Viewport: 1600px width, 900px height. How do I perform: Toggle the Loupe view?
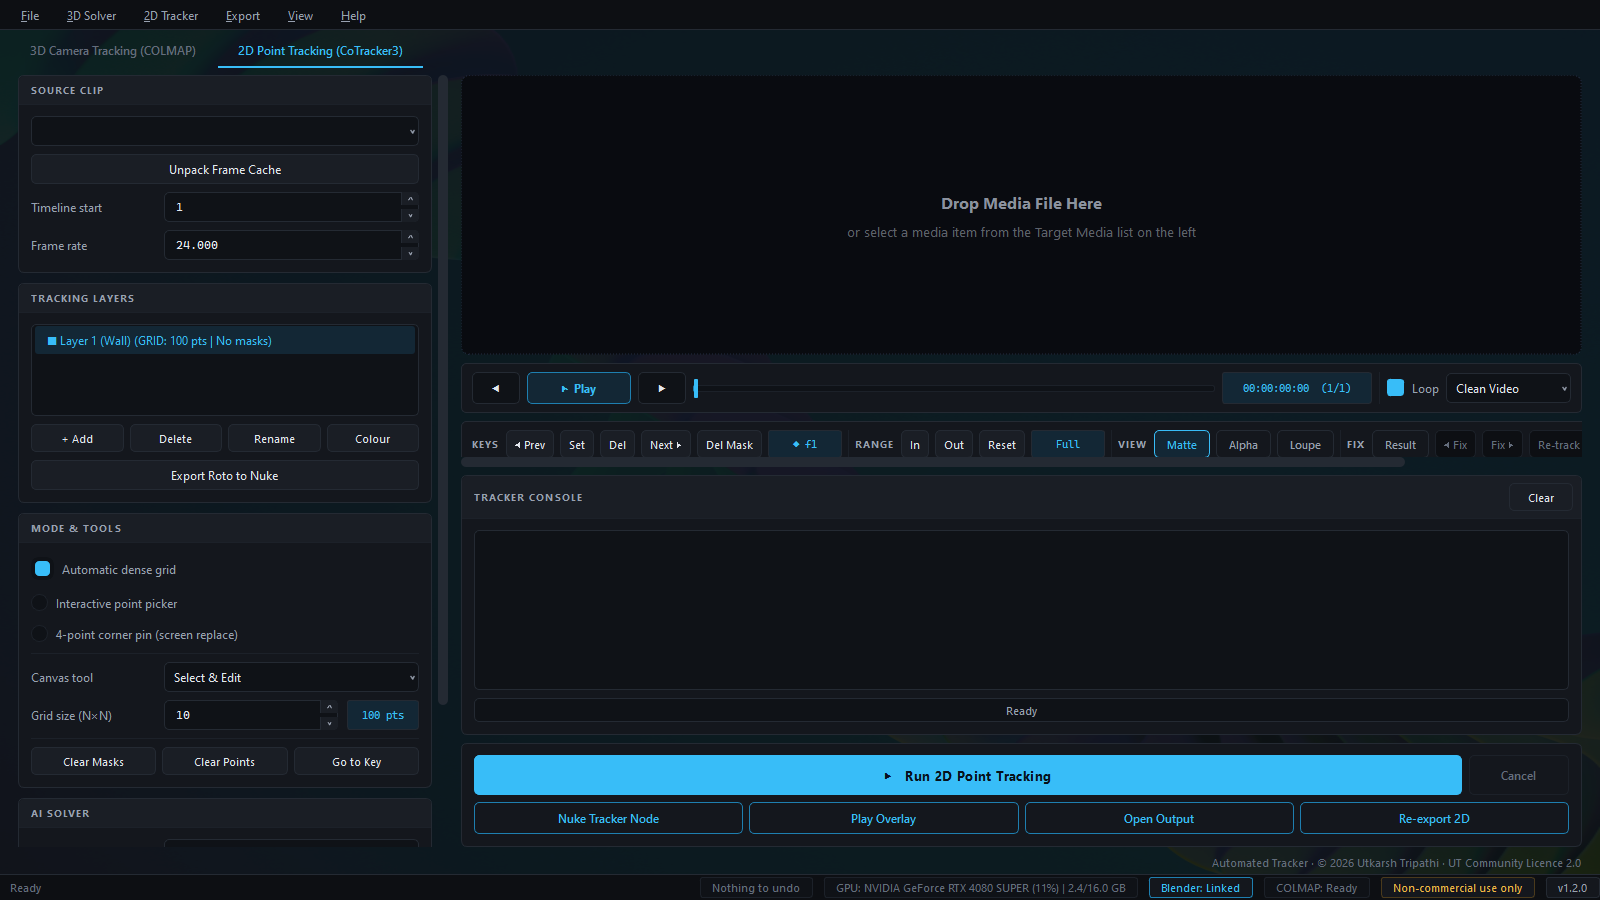click(1305, 445)
